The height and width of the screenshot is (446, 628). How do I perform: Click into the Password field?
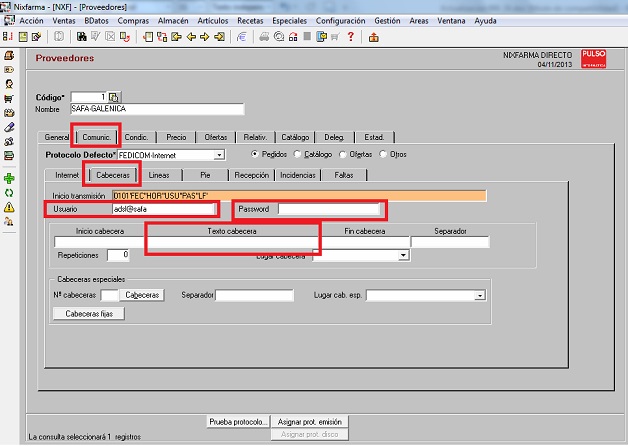pyautogui.click(x=328, y=209)
